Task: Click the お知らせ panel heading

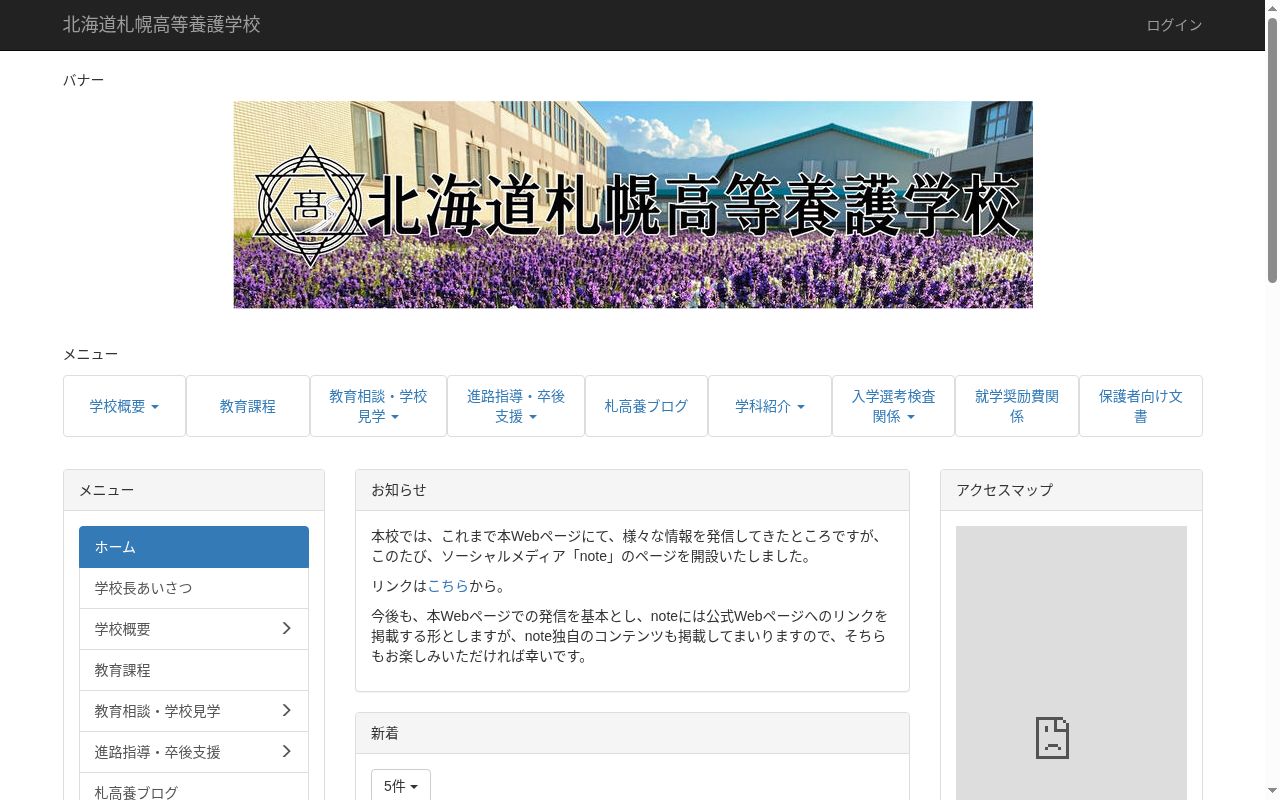Action: tap(632, 490)
